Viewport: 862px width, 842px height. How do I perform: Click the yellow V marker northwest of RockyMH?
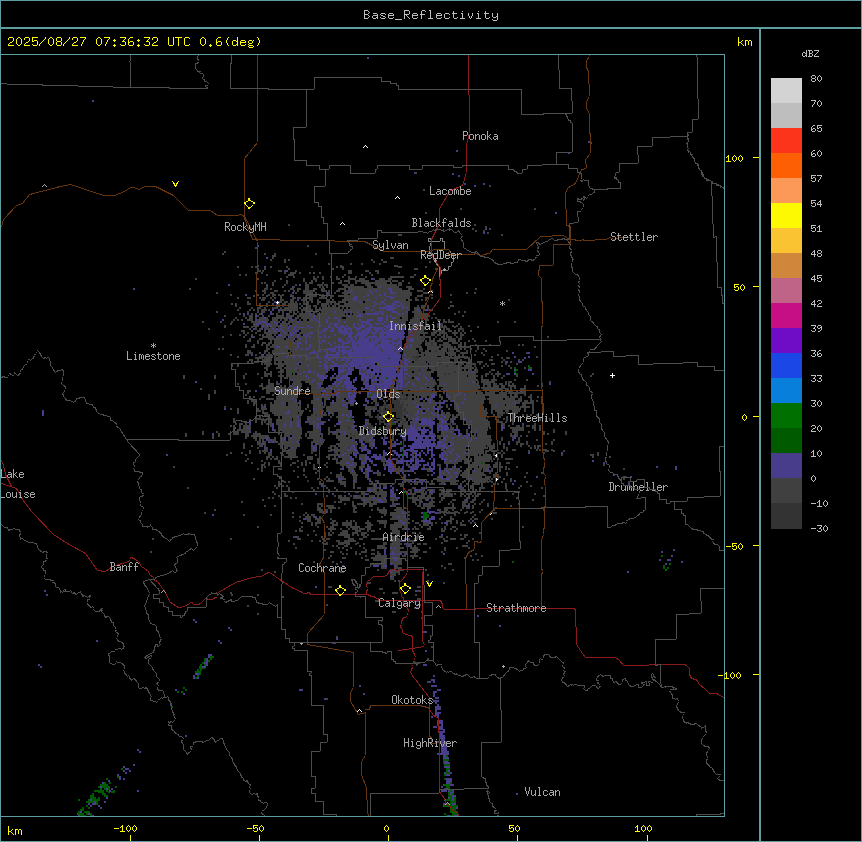click(175, 184)
